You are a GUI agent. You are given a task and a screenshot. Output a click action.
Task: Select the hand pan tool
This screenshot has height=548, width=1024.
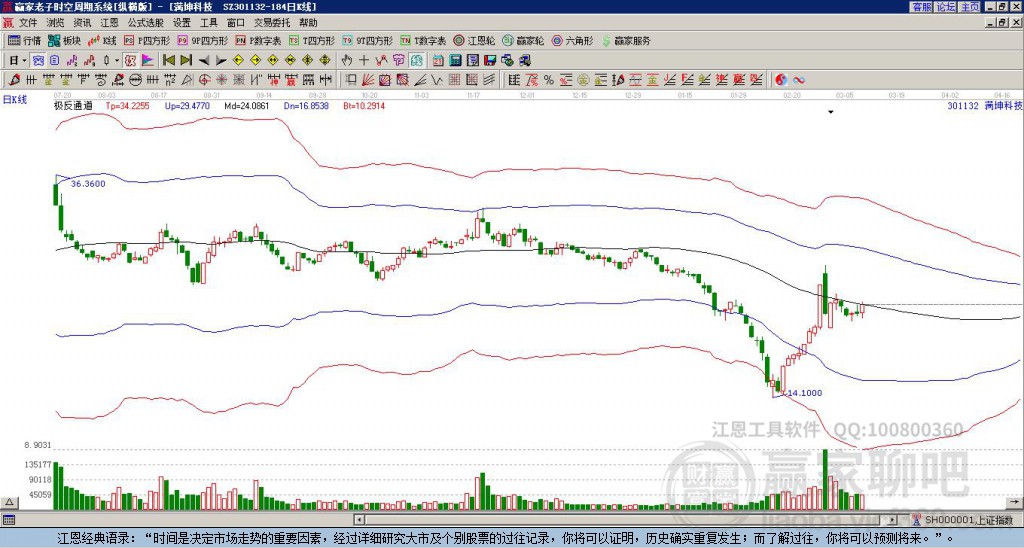(x=347, y=61)
